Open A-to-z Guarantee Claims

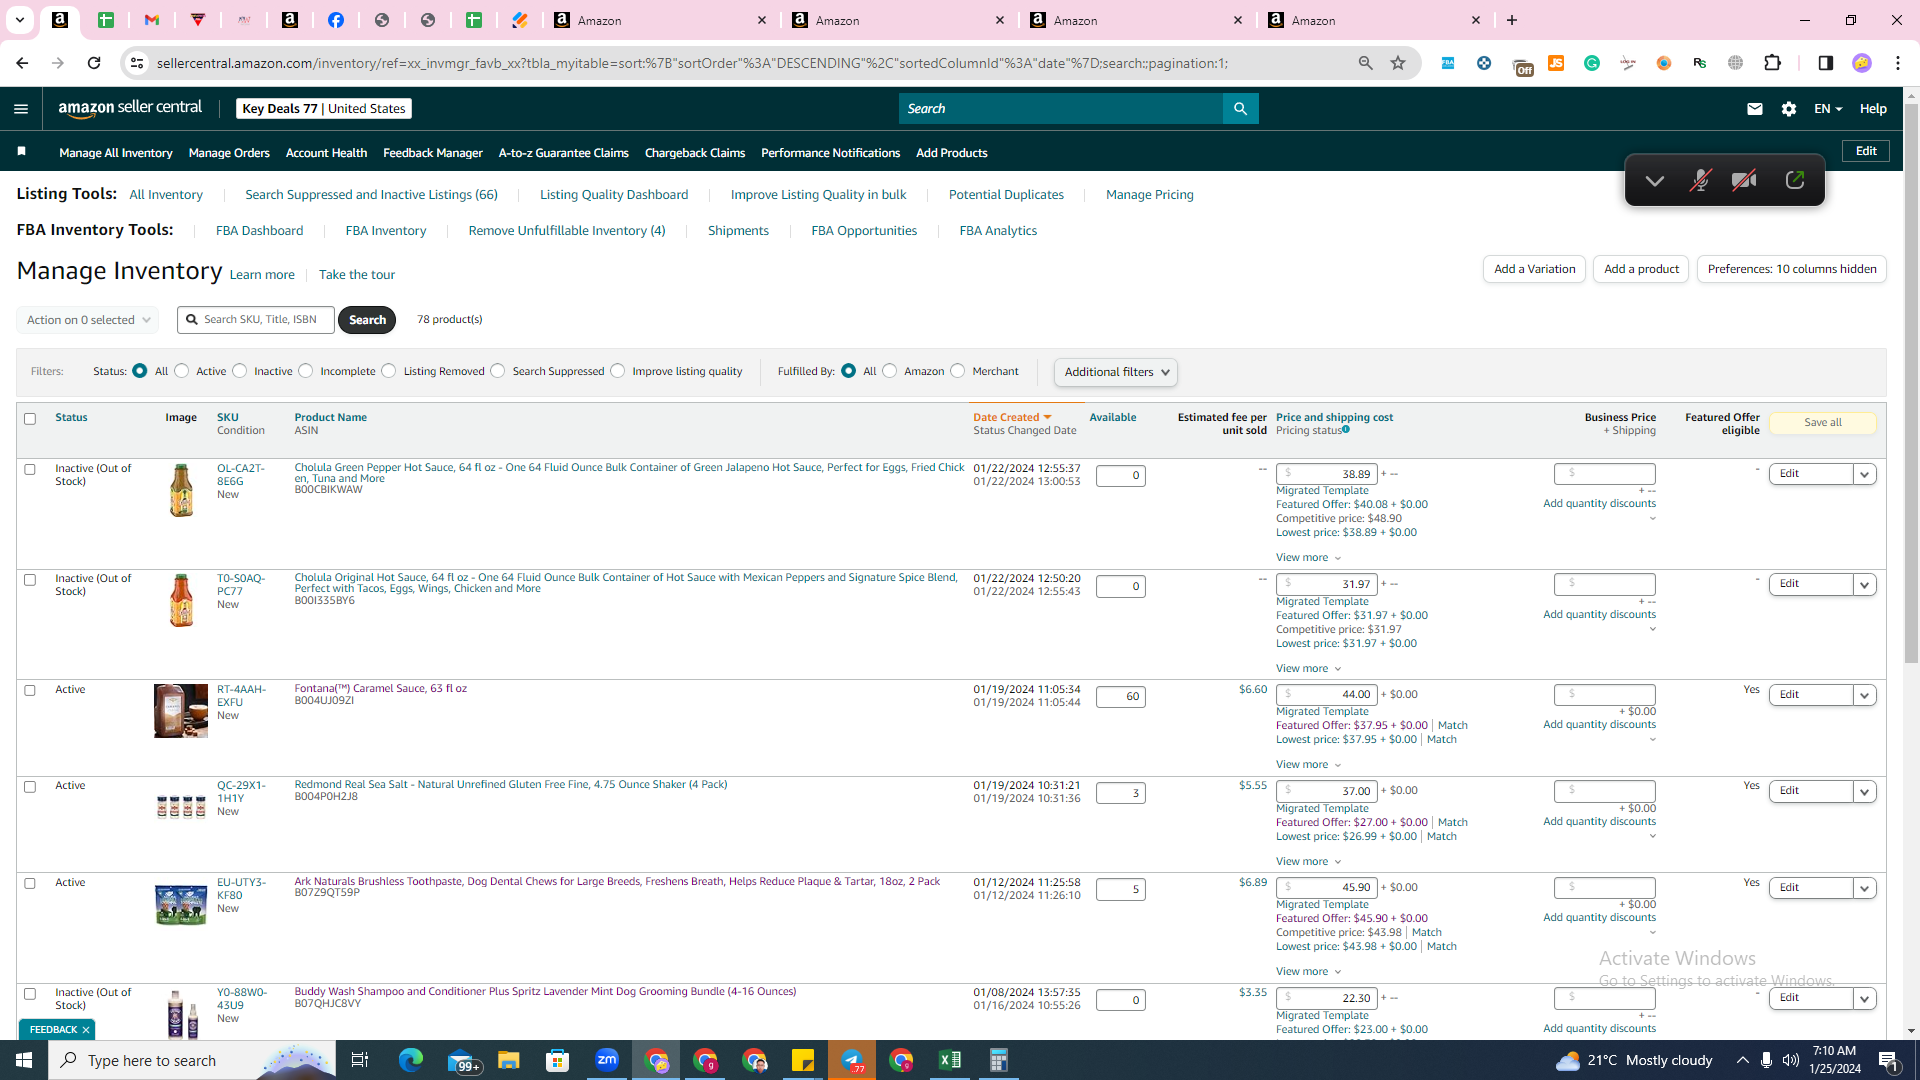(x=564, y=153)
